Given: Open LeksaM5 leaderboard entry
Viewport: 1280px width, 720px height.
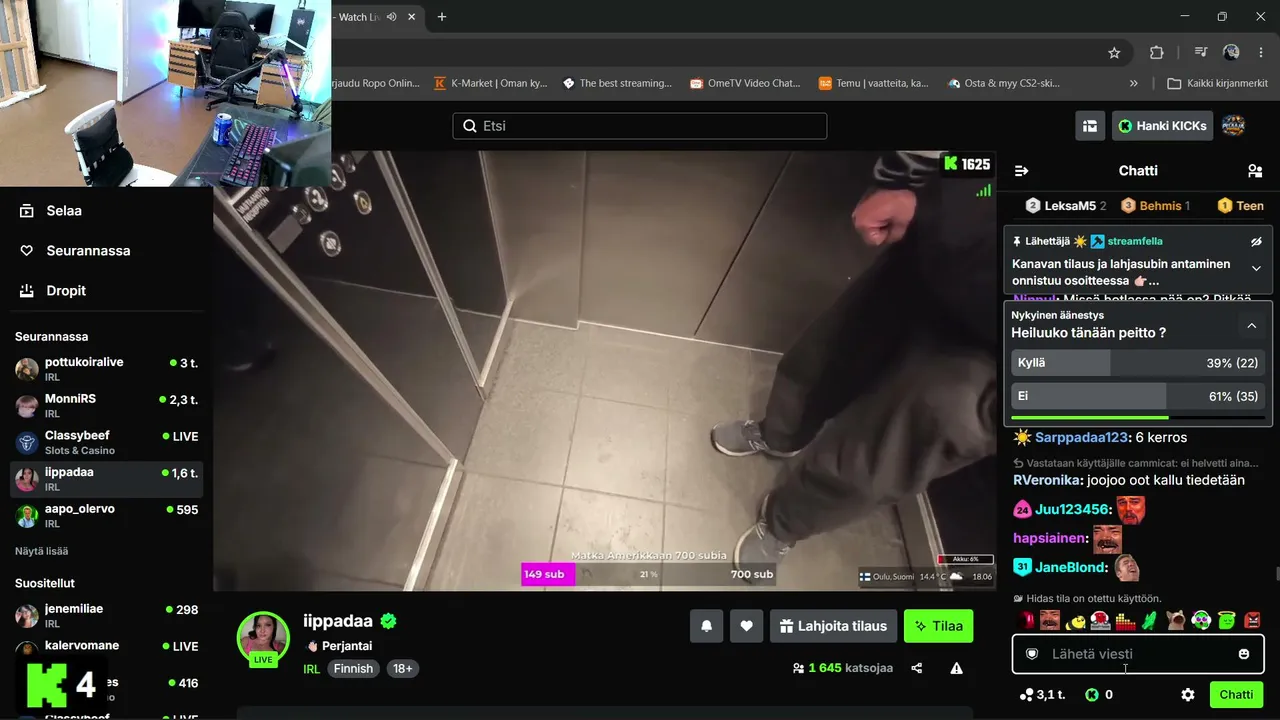Looking at the screenshot, I should coord(1066,206).
